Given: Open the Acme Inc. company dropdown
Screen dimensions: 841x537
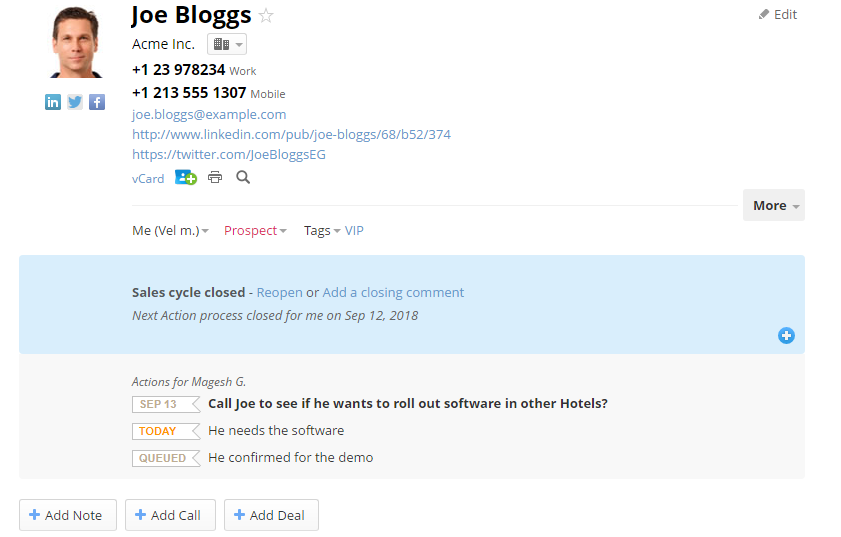Looking at the screenshot, I should (227, 45).
